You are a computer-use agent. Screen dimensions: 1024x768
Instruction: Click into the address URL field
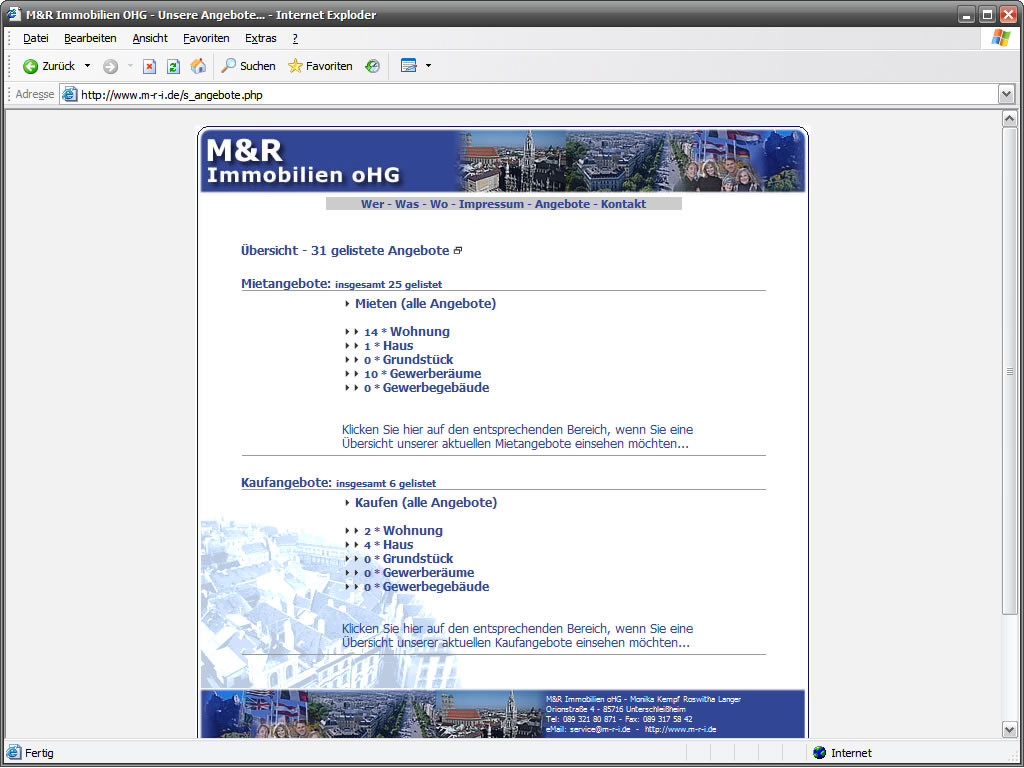(x=500, y=95)
